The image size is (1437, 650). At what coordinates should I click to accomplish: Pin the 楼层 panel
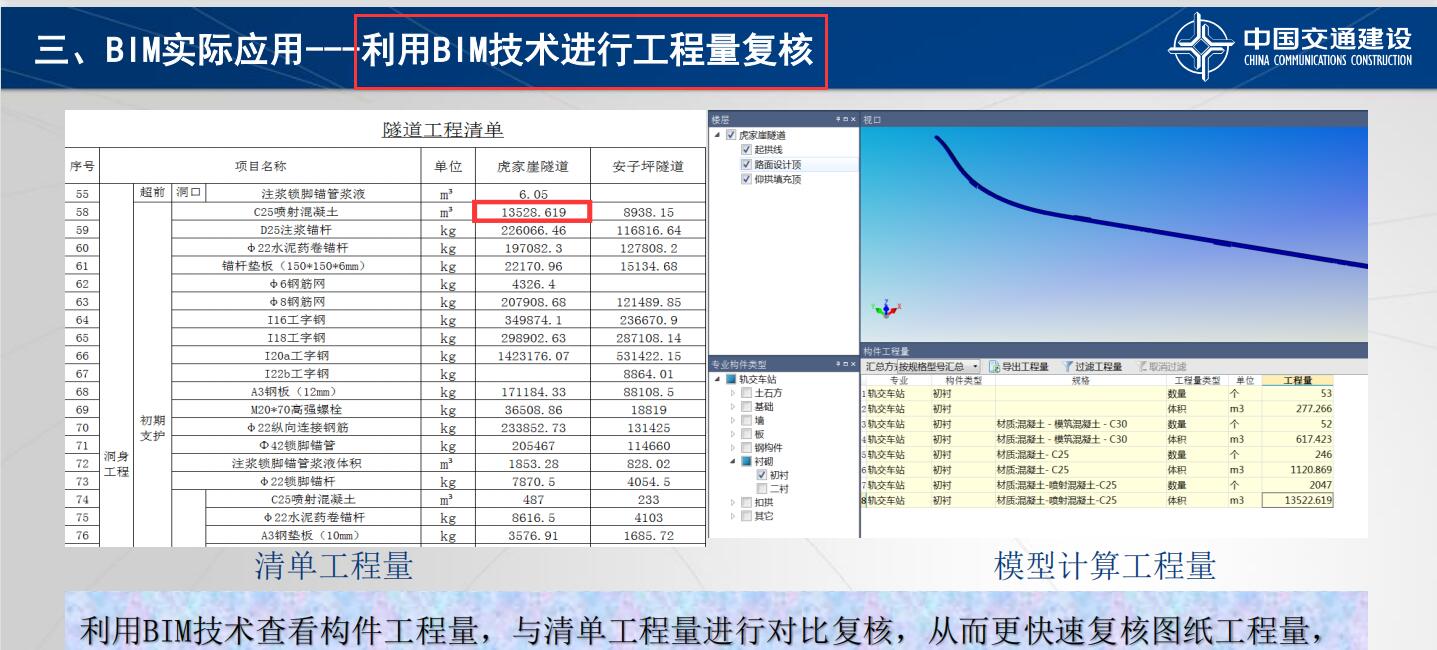coord(839,119)
